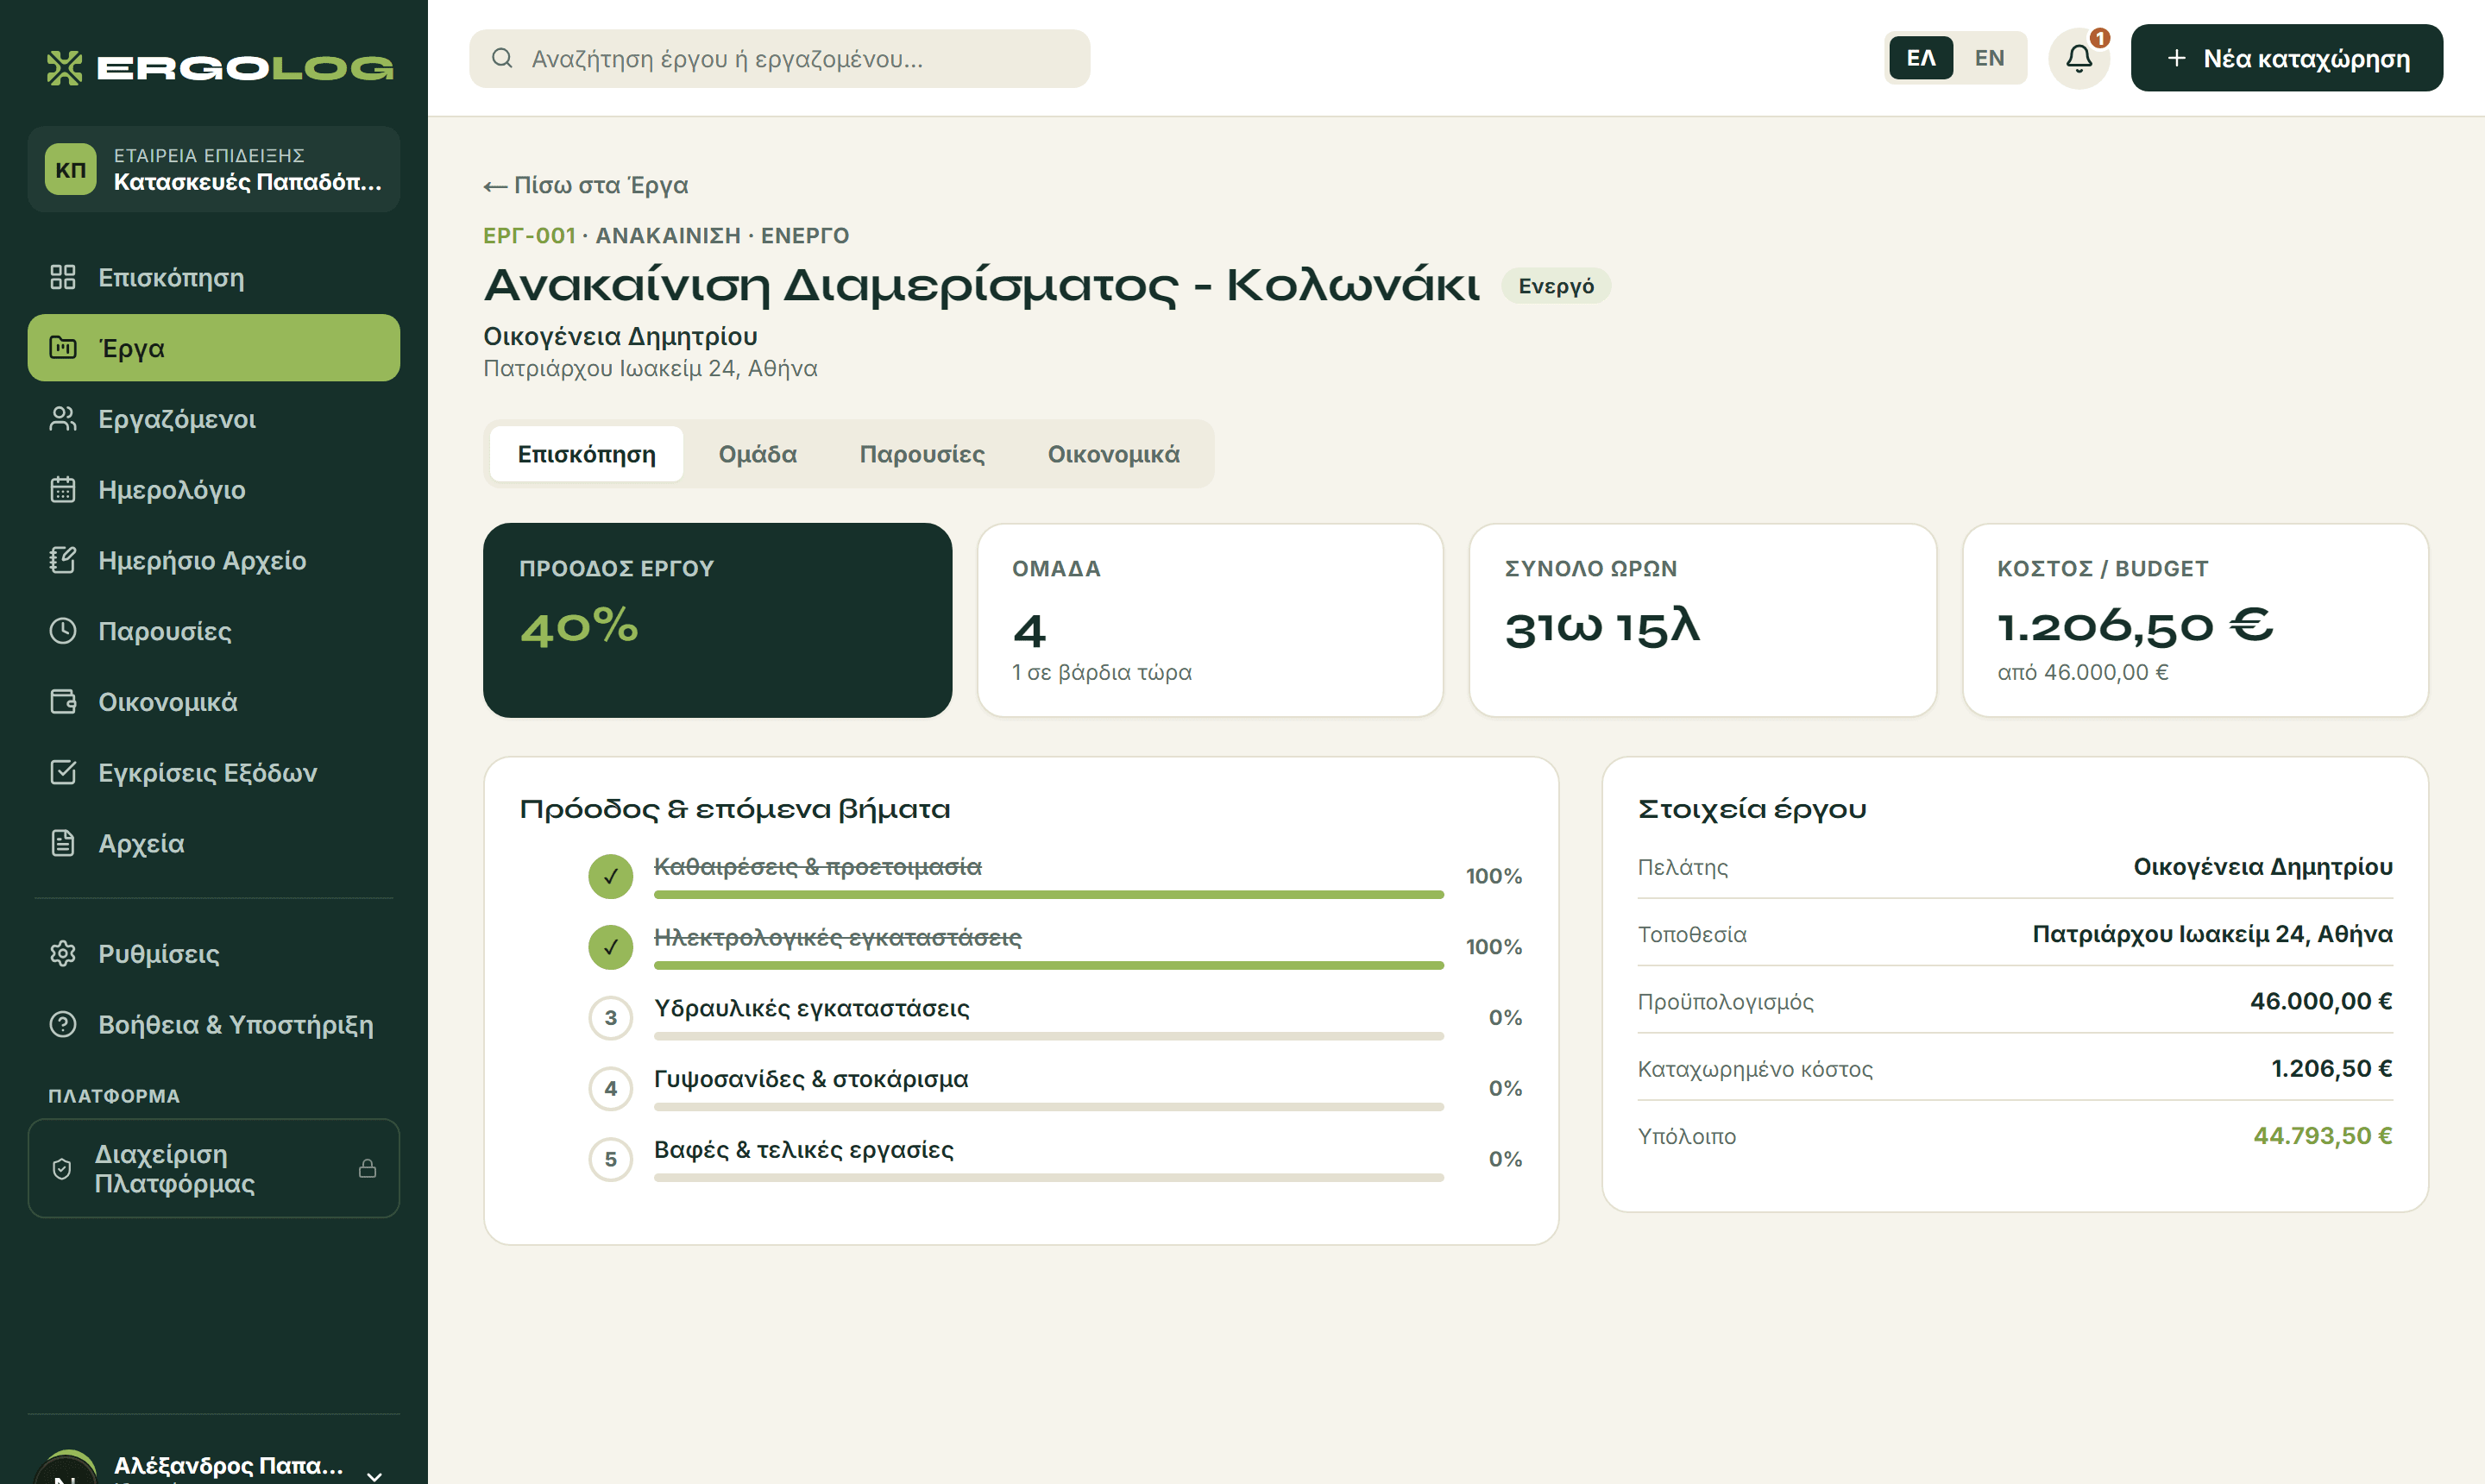Click the Καθαιρέσεις & προετοιμασία progress bar
The height and width of the screenshot is (1484, 2485).
click(1048, 894)
